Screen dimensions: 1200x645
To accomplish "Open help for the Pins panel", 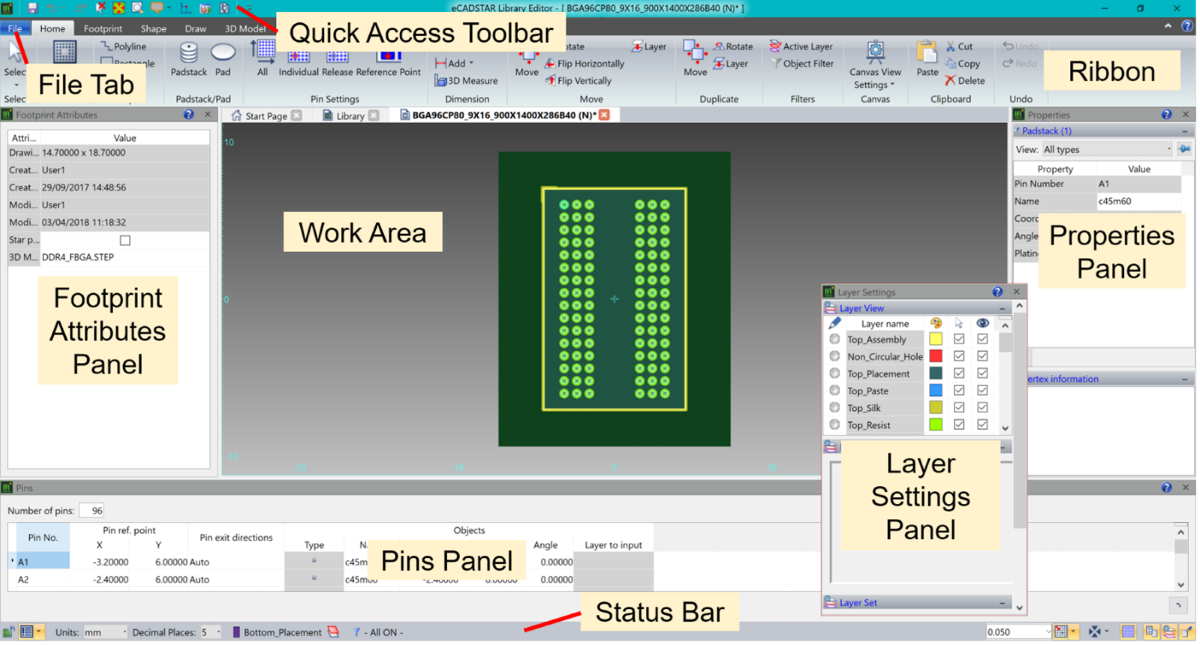I will point(1166,488).
